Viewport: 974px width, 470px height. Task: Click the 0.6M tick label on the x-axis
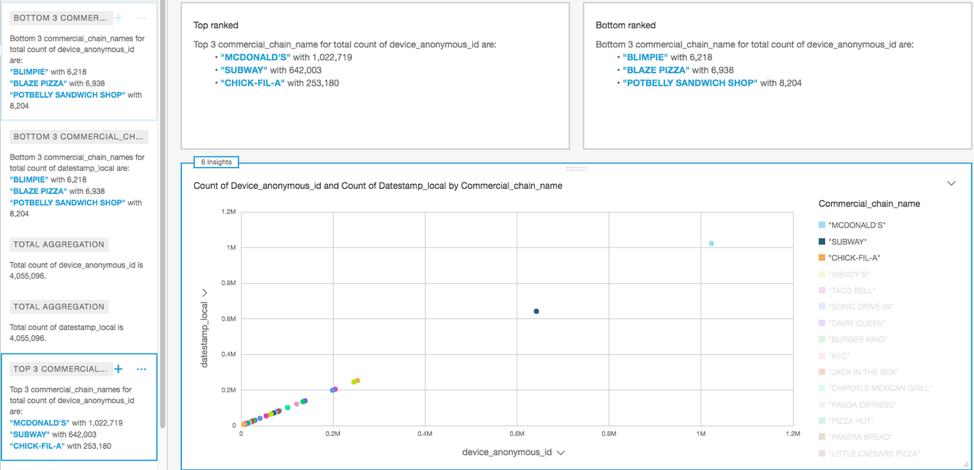(517, 433)
